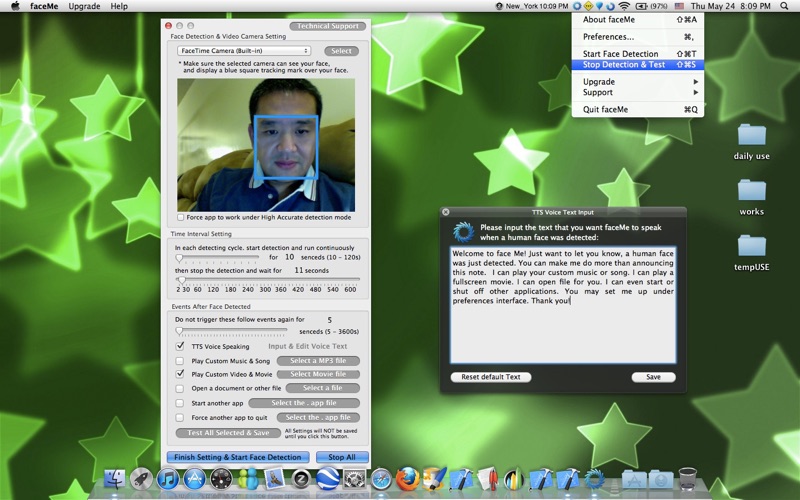Open the bar chart app icon in dock

pos(514,479)
